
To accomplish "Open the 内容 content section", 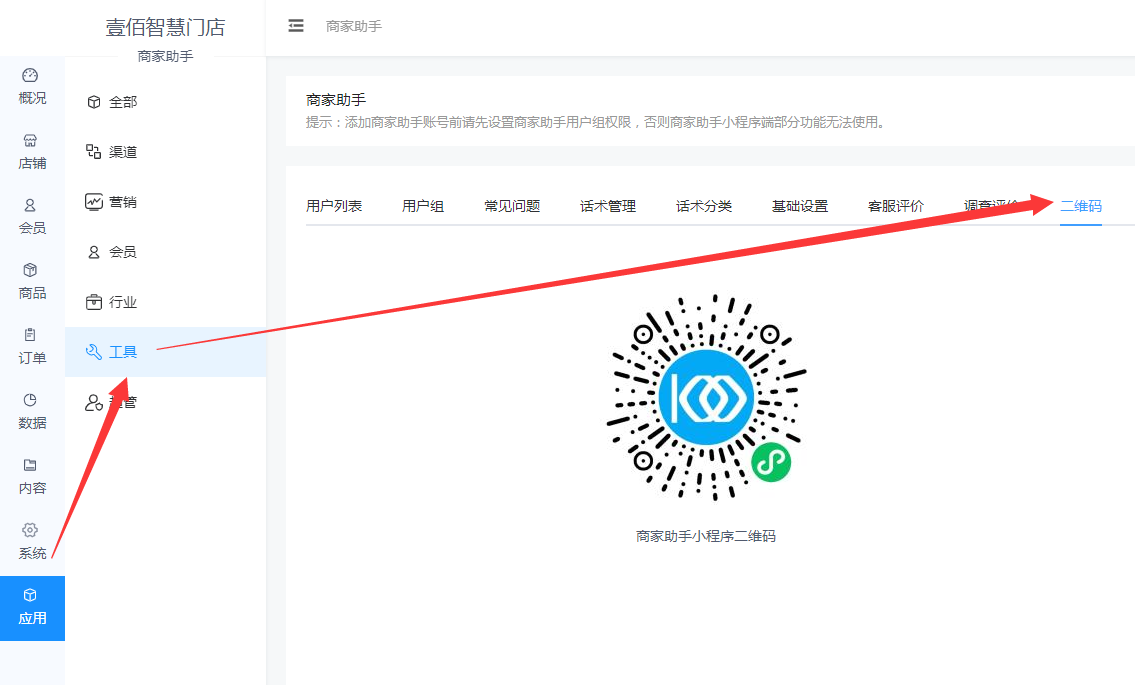I will pyautogui.click(x=32, y=476).
